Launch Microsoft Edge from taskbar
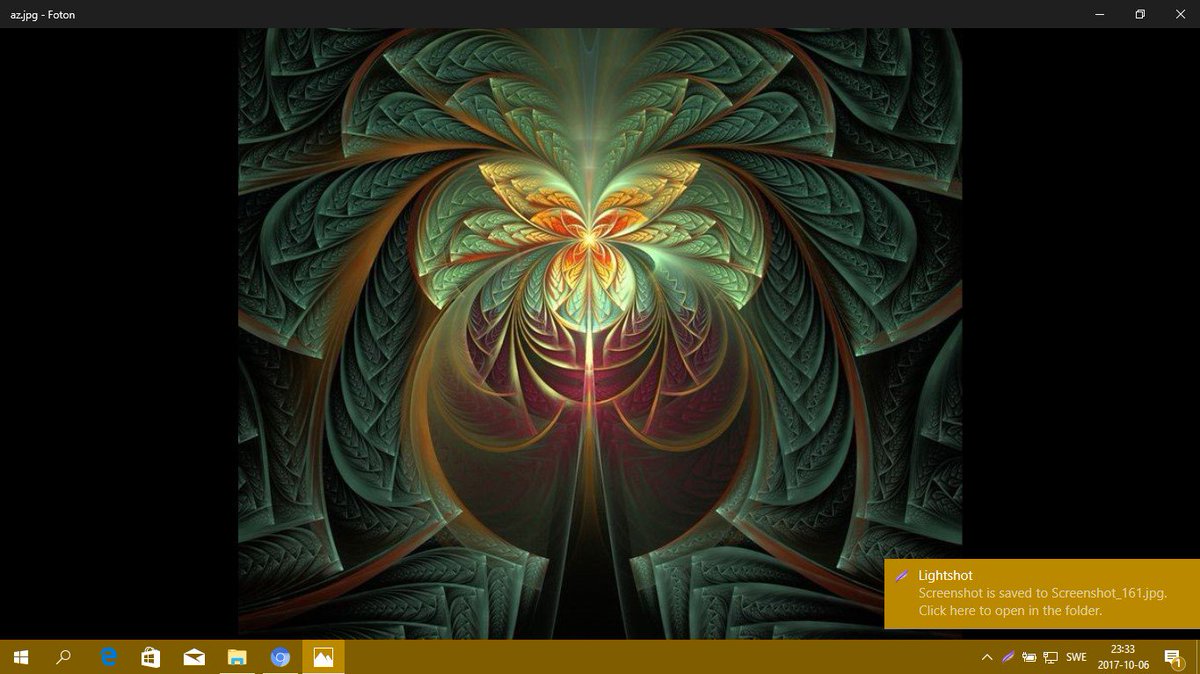The height and width of the screenshot is (674, 1200). click(109, 657)
